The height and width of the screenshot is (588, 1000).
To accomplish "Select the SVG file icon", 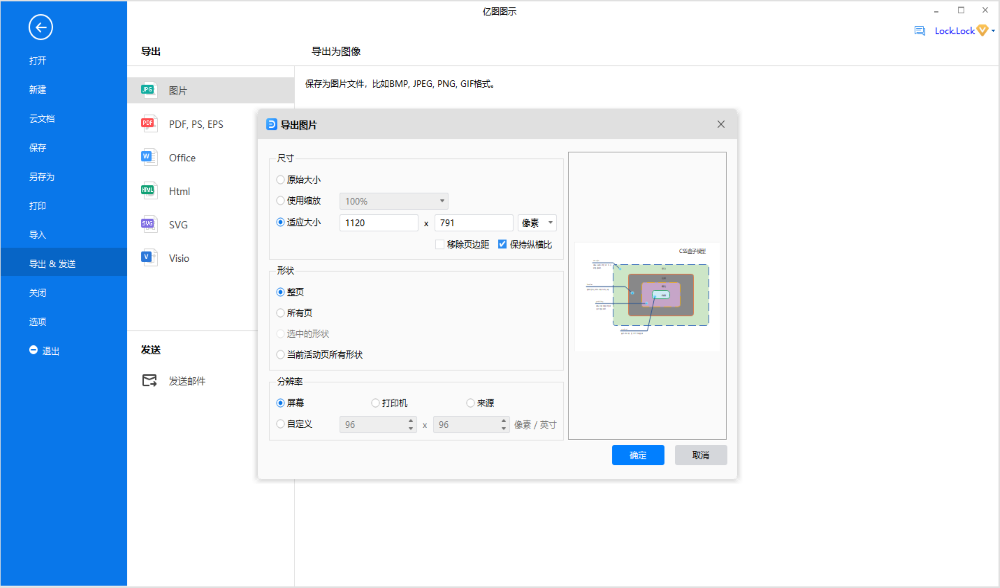I will coord(148,224).
